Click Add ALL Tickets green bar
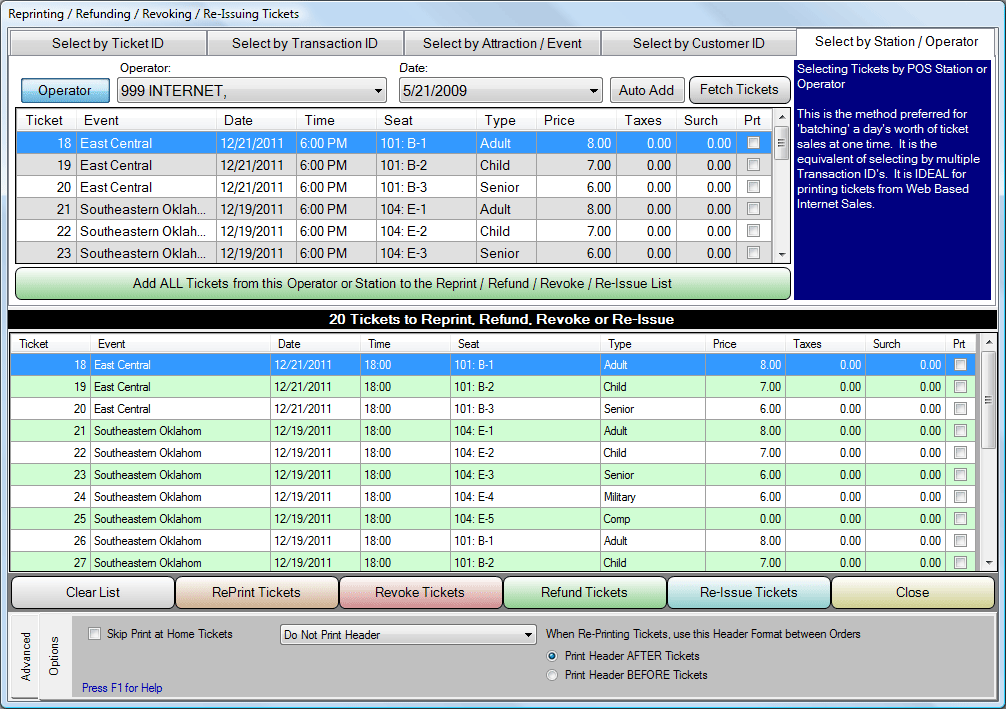The width and height of the screenshot is (1006, 709). pos(402,283)
